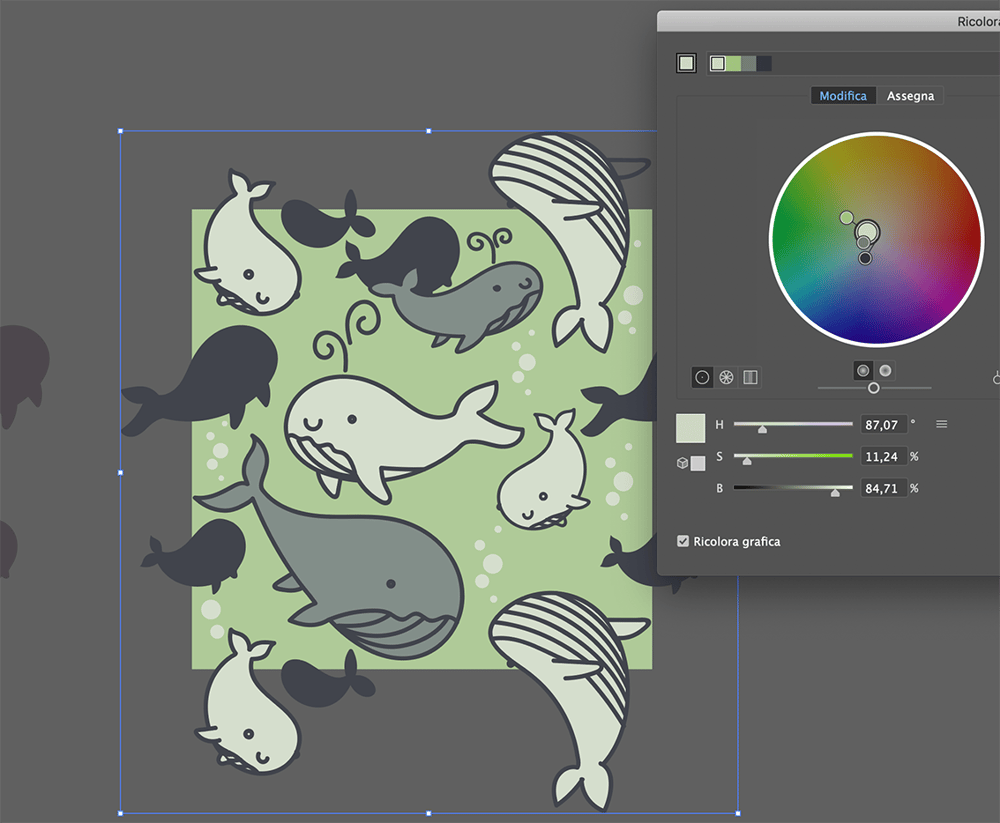
Task: Click the green HSB preview color swatch
Action: pos(692,427)
